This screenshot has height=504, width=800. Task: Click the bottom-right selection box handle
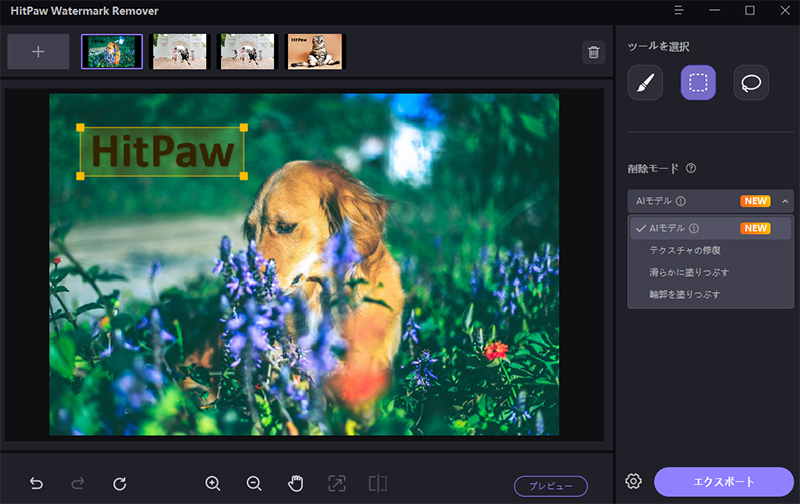pos(244,176)
